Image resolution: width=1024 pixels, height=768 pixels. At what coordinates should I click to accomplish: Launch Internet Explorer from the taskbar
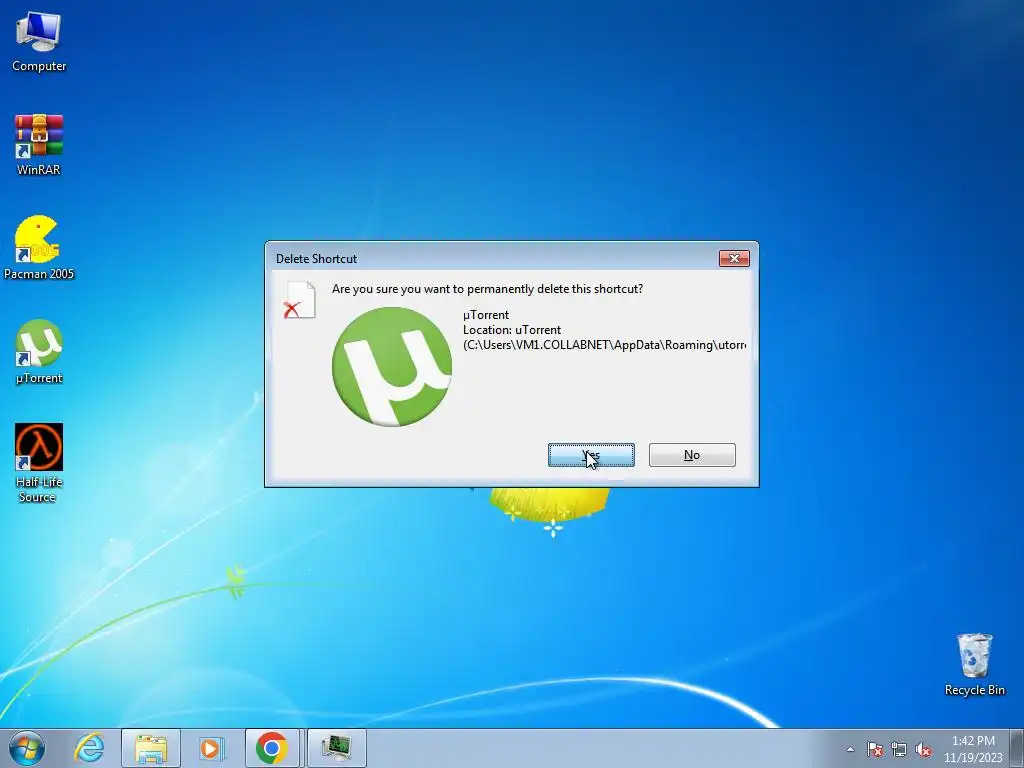coord(89,748)
